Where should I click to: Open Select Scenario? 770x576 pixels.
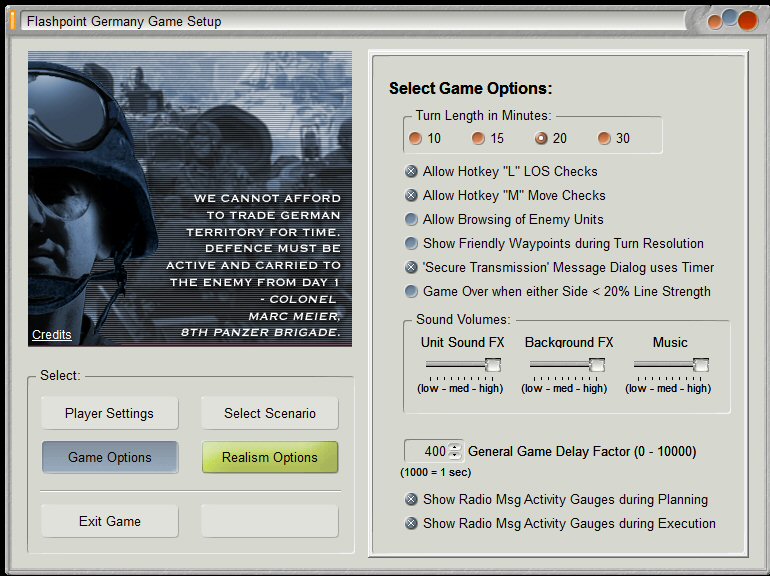point(270,413)
